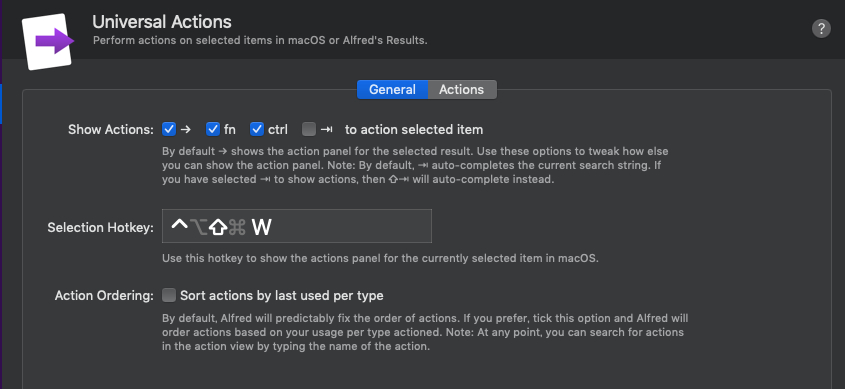Click the Show Actions label

coord(111,130)
